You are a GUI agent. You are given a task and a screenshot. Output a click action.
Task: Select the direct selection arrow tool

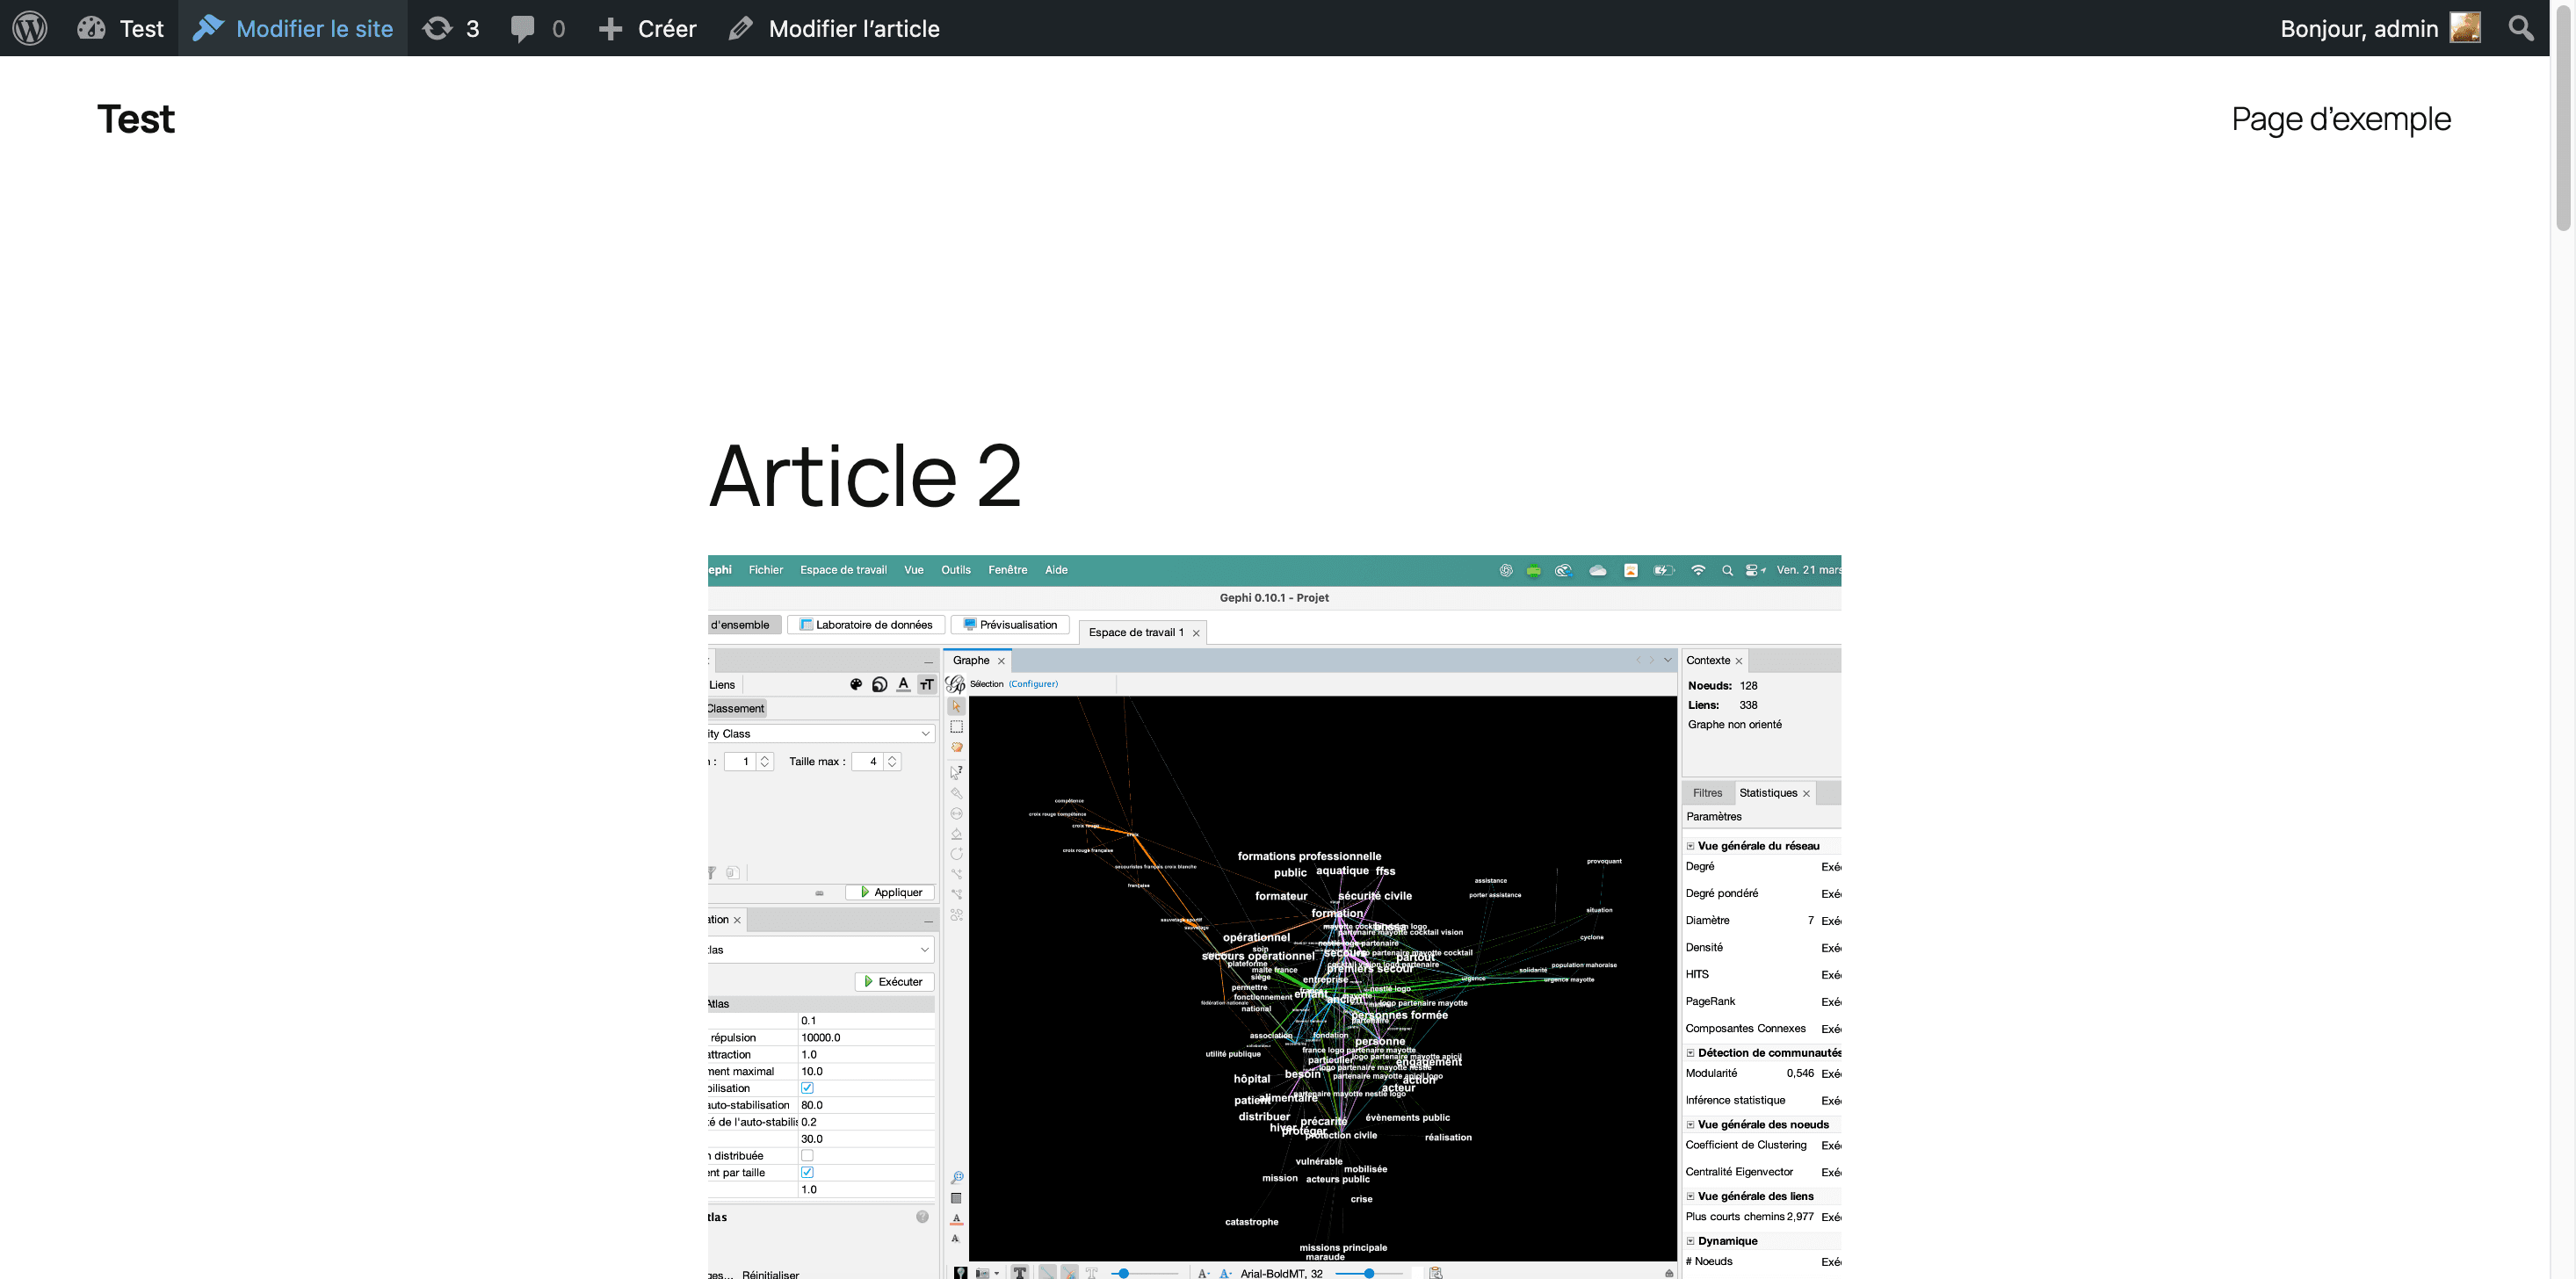[x=957, y=706]
